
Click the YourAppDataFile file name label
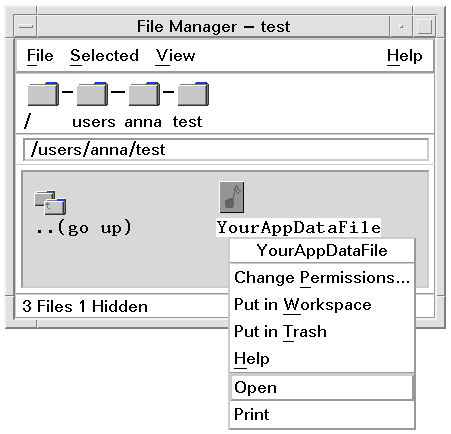click(x=299, y=228)
